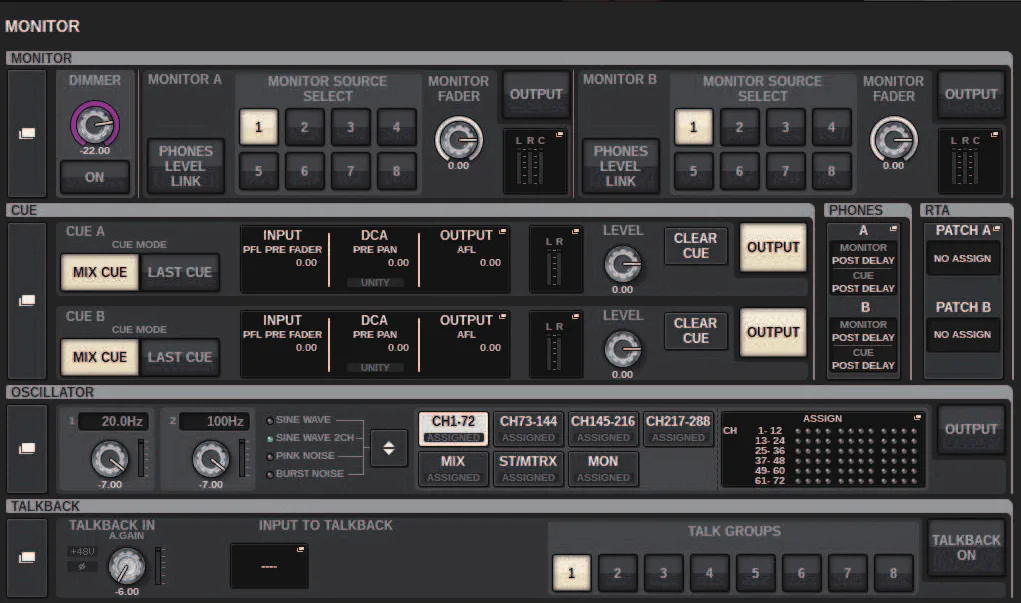Click CUE A DCA UNITY indicator

click(375, 283)
